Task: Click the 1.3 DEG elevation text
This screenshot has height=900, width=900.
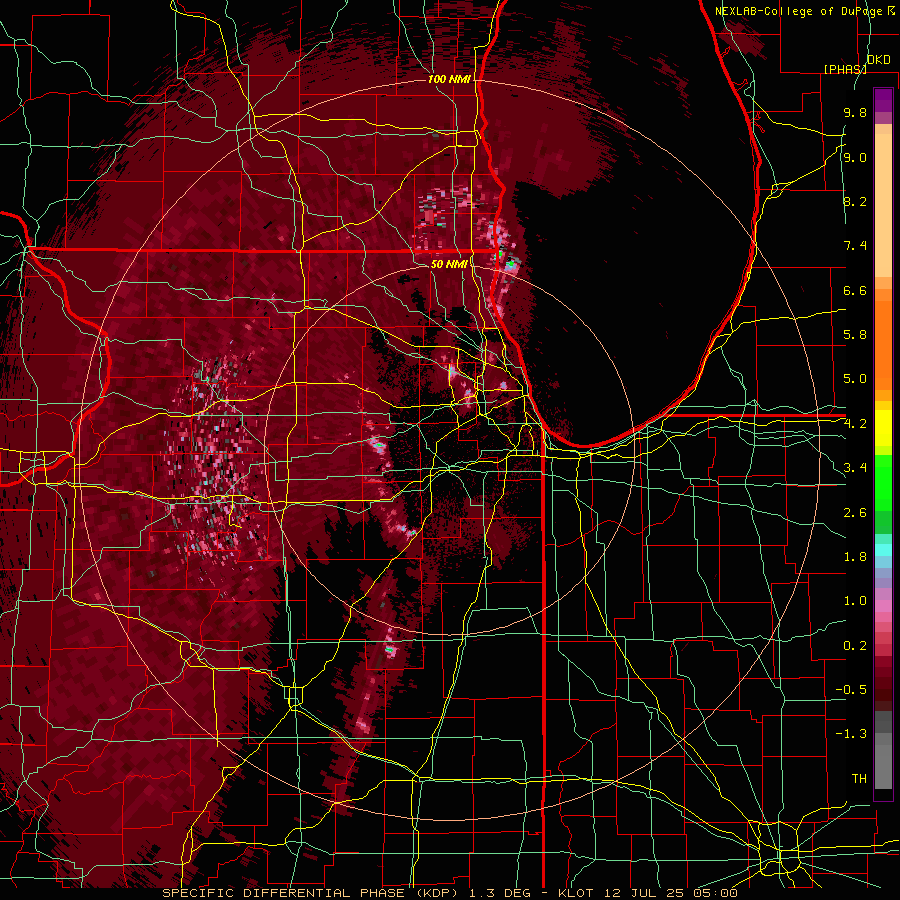Action: coord(501,893)
